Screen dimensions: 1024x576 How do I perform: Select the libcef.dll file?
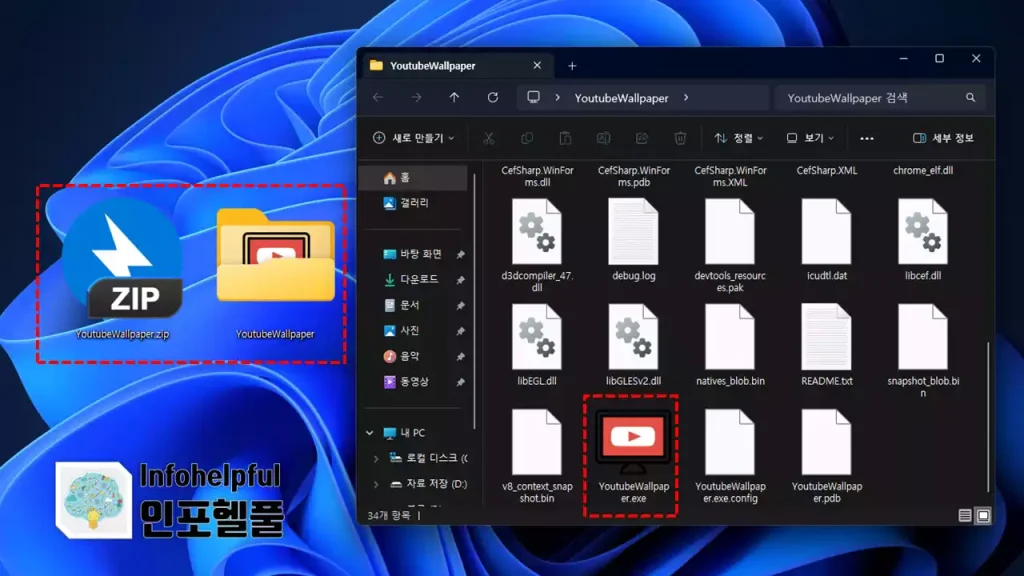[923, 240]
